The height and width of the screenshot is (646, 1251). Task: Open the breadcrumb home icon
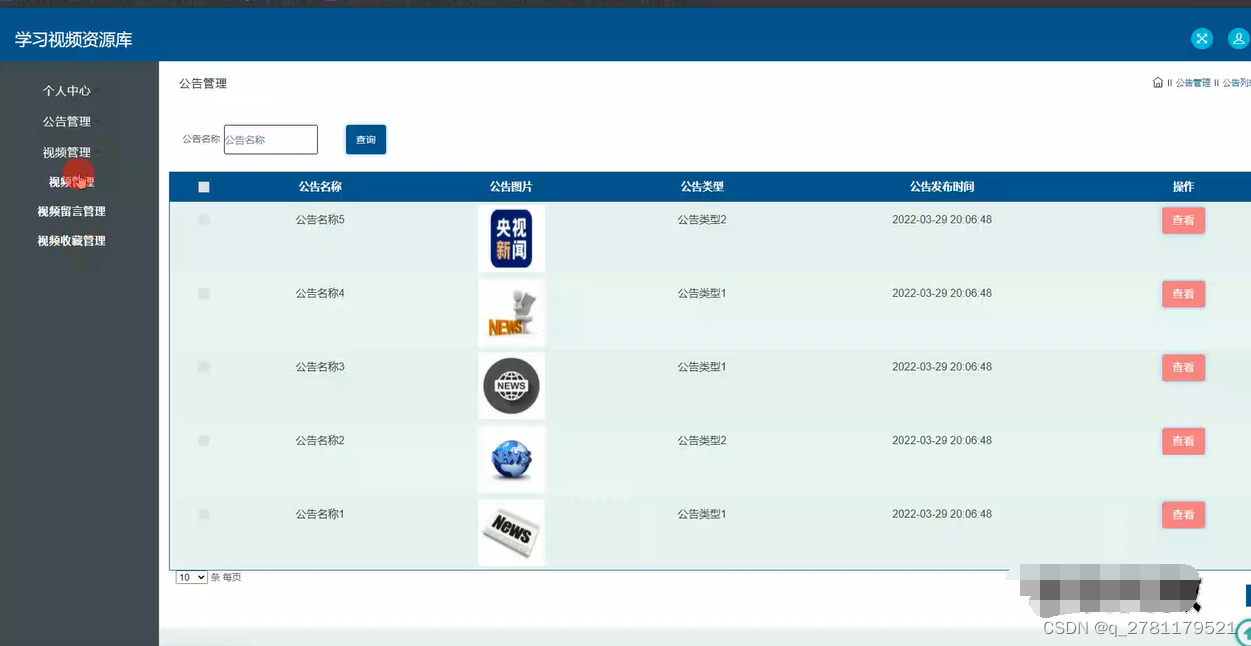point(1157,82)
